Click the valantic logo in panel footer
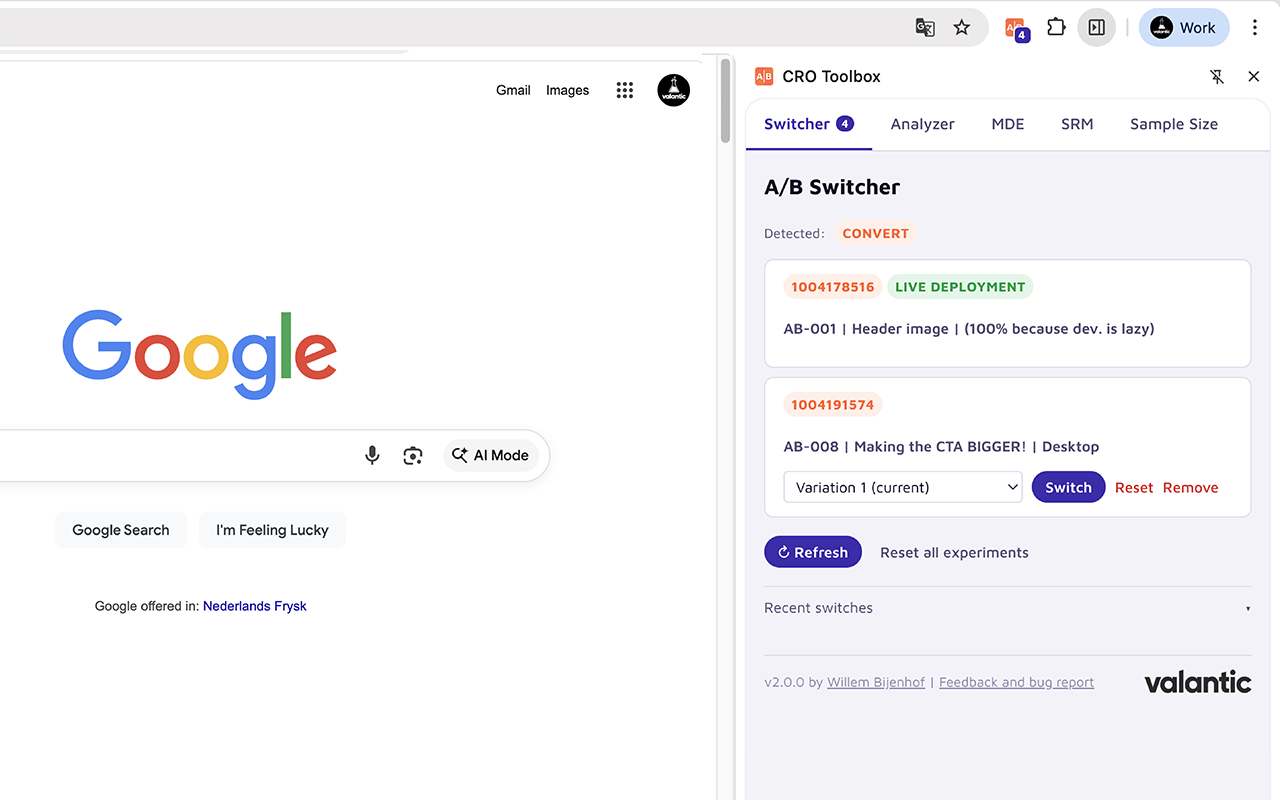Image resolution: width=1280 pixels, height=800 pixels. 1198,682
